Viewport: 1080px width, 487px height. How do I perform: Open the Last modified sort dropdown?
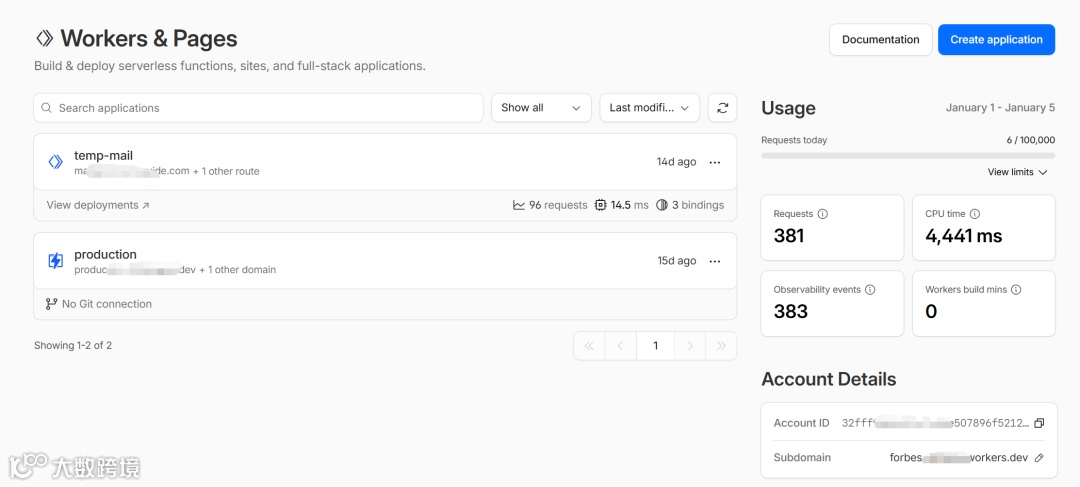coord(649,108)
